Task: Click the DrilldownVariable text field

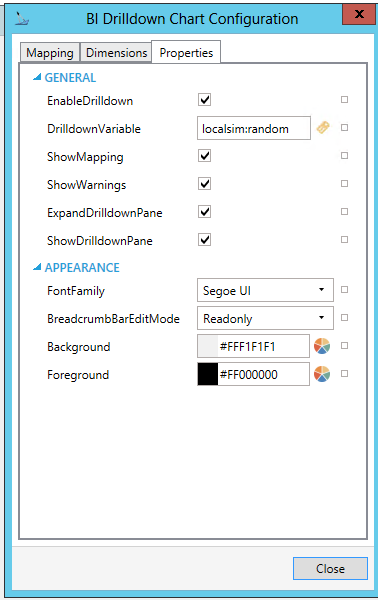Action: pos(254,128)
